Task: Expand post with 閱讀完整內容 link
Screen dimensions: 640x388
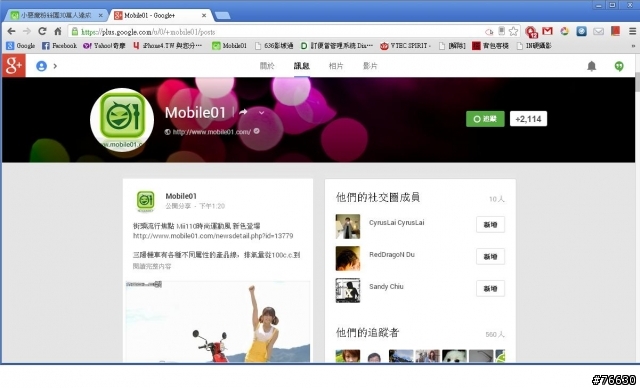Action: [x=152, y=266]
